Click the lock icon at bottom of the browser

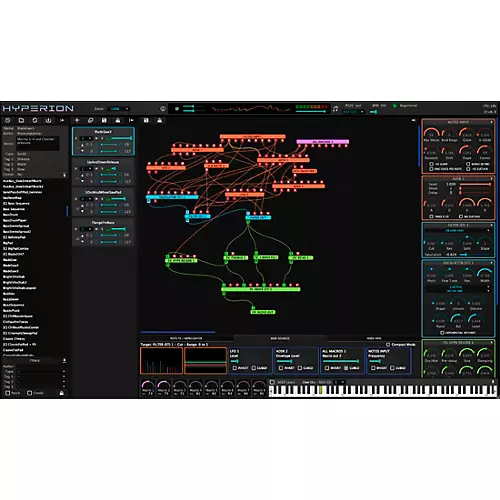tap(62, 393)
